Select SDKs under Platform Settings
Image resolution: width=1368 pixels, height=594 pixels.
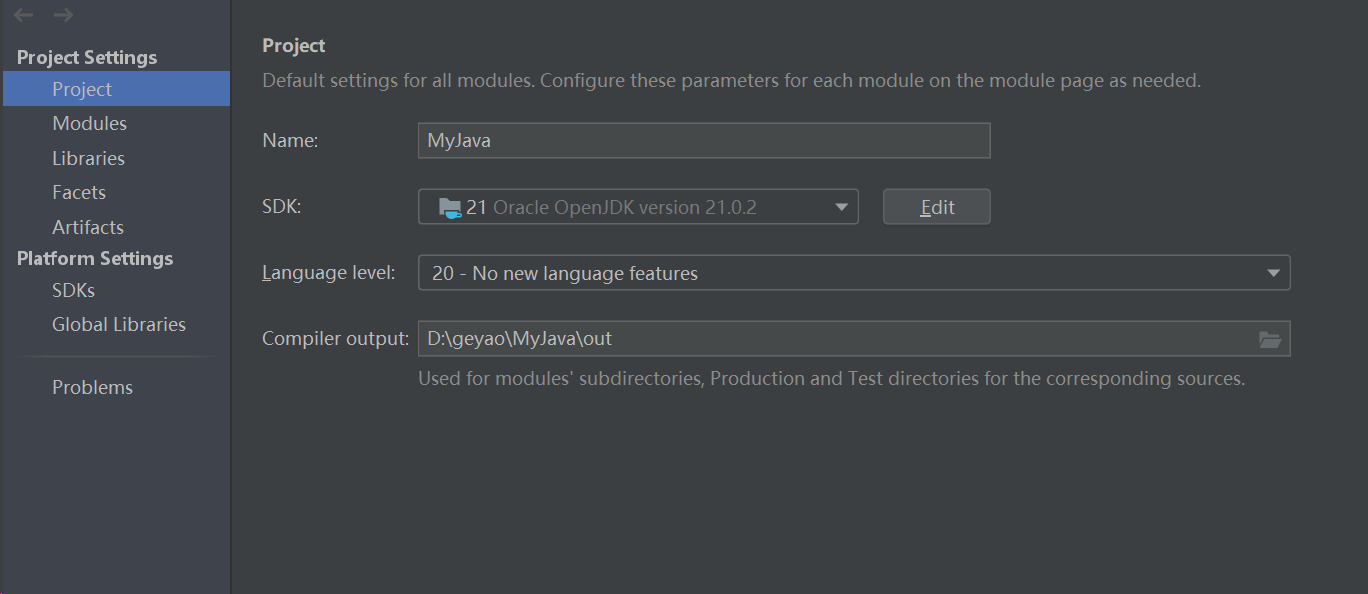point(73,290)
